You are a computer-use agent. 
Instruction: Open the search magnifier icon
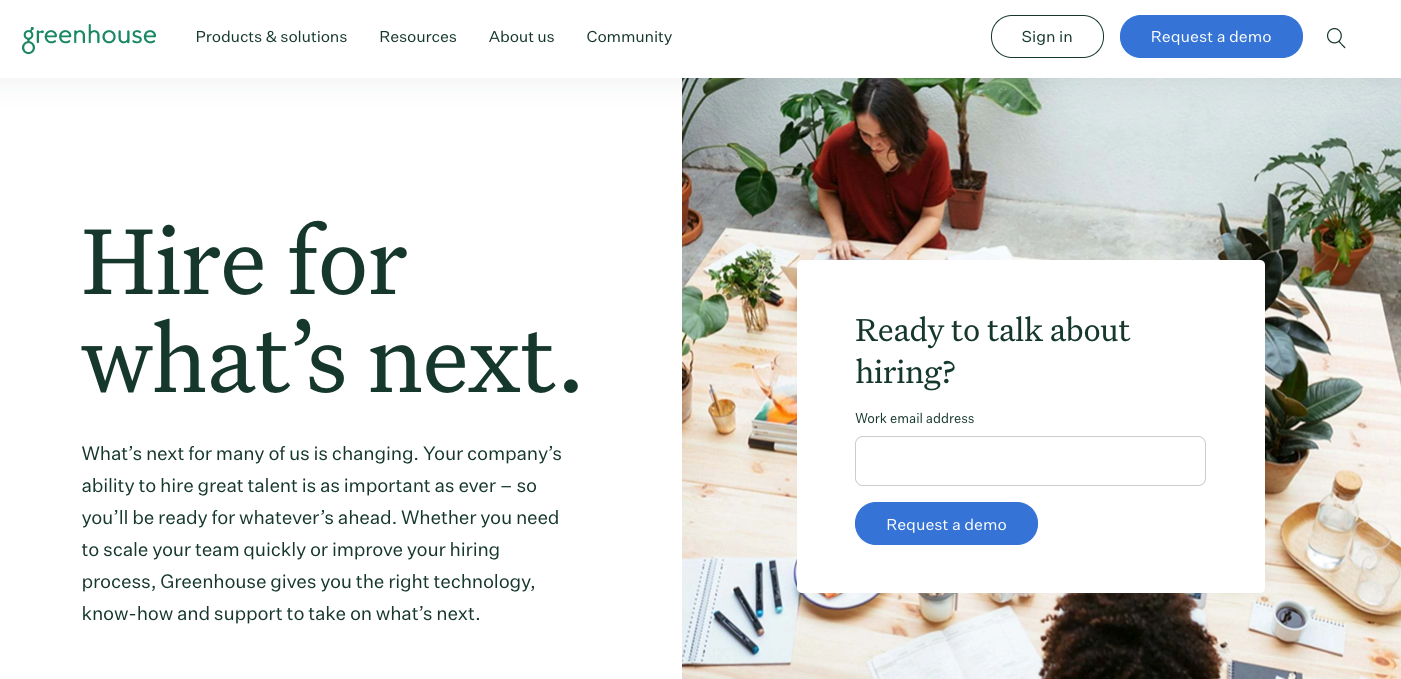(x=1336, y=38)
